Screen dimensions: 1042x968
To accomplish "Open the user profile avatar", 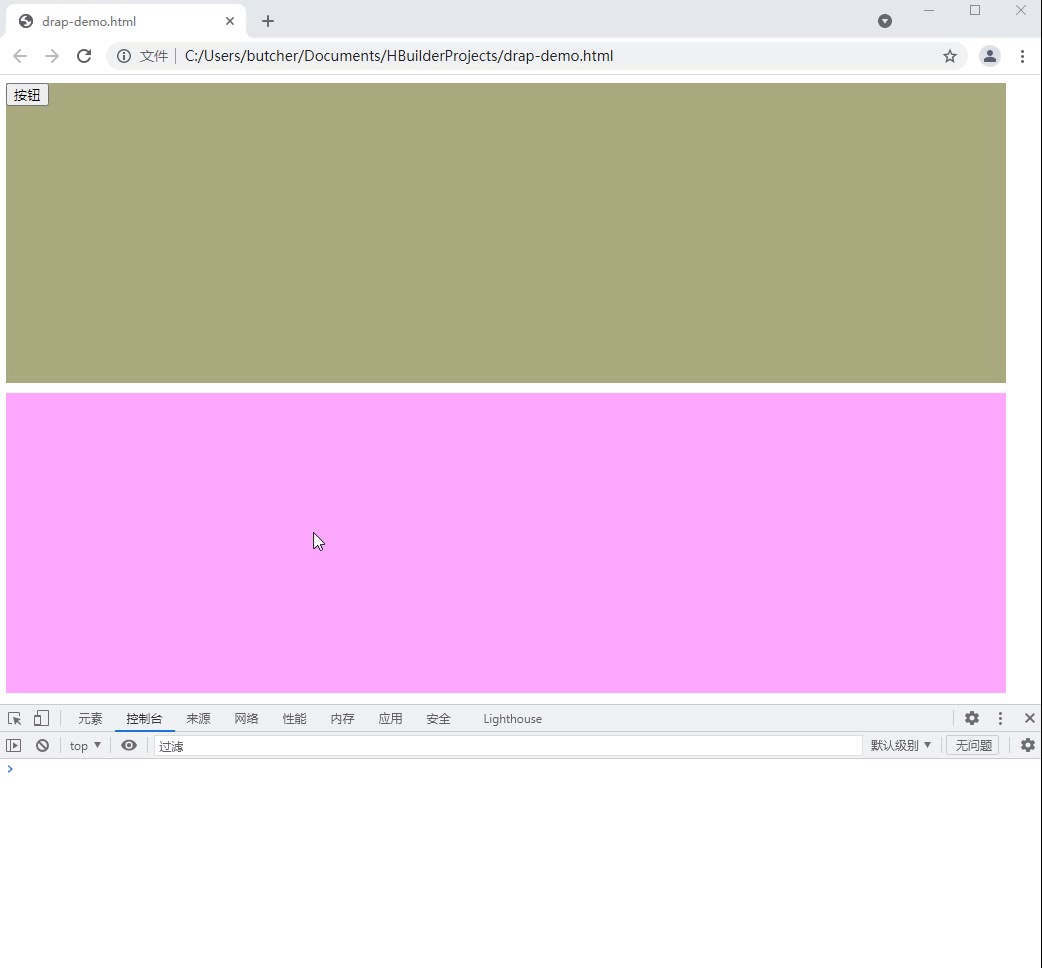I will tap(990, 56).
